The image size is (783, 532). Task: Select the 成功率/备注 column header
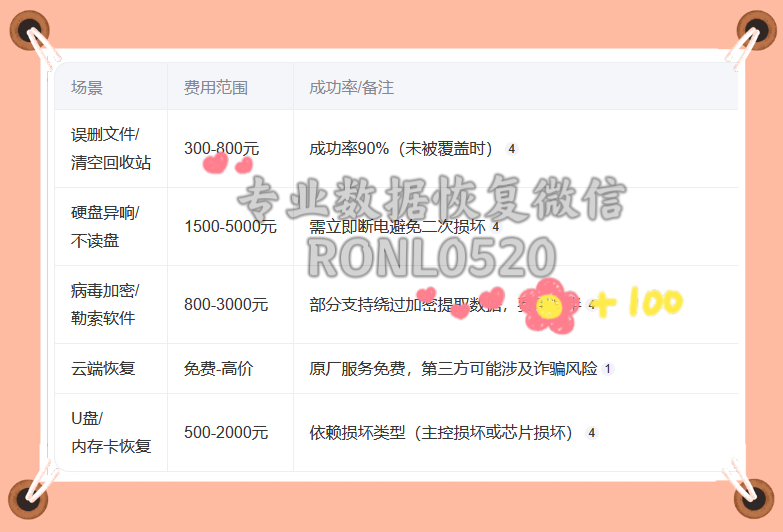tap(351, 88)
